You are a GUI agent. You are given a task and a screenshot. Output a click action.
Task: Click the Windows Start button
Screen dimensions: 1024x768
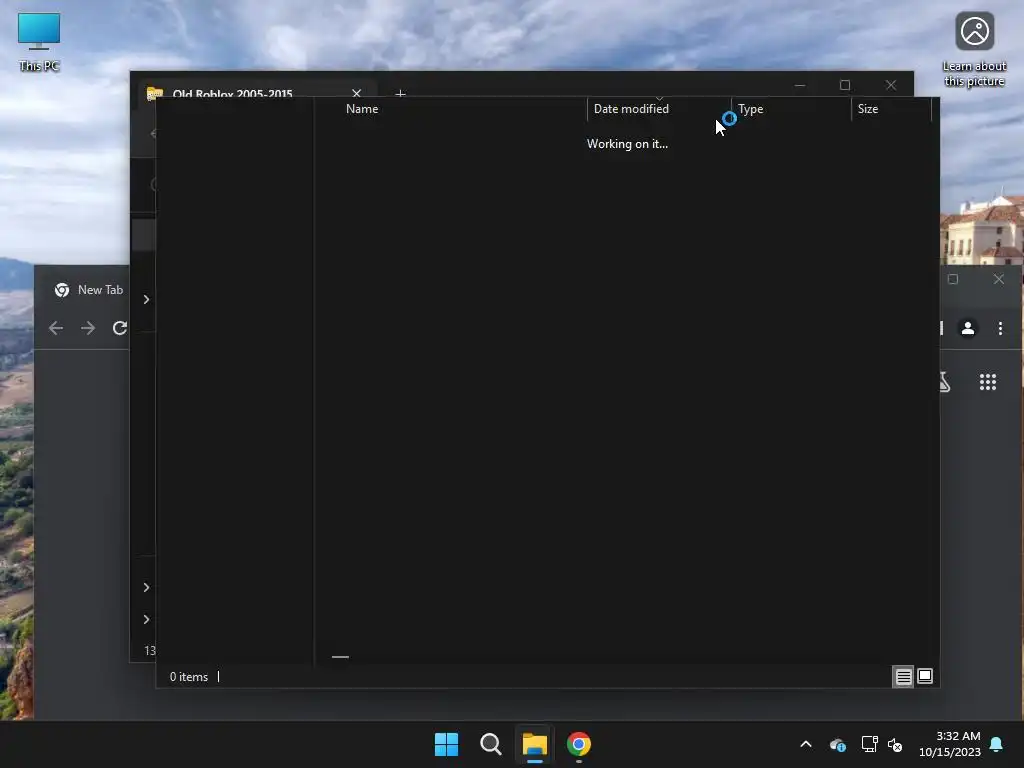click(x=447, y=744)
